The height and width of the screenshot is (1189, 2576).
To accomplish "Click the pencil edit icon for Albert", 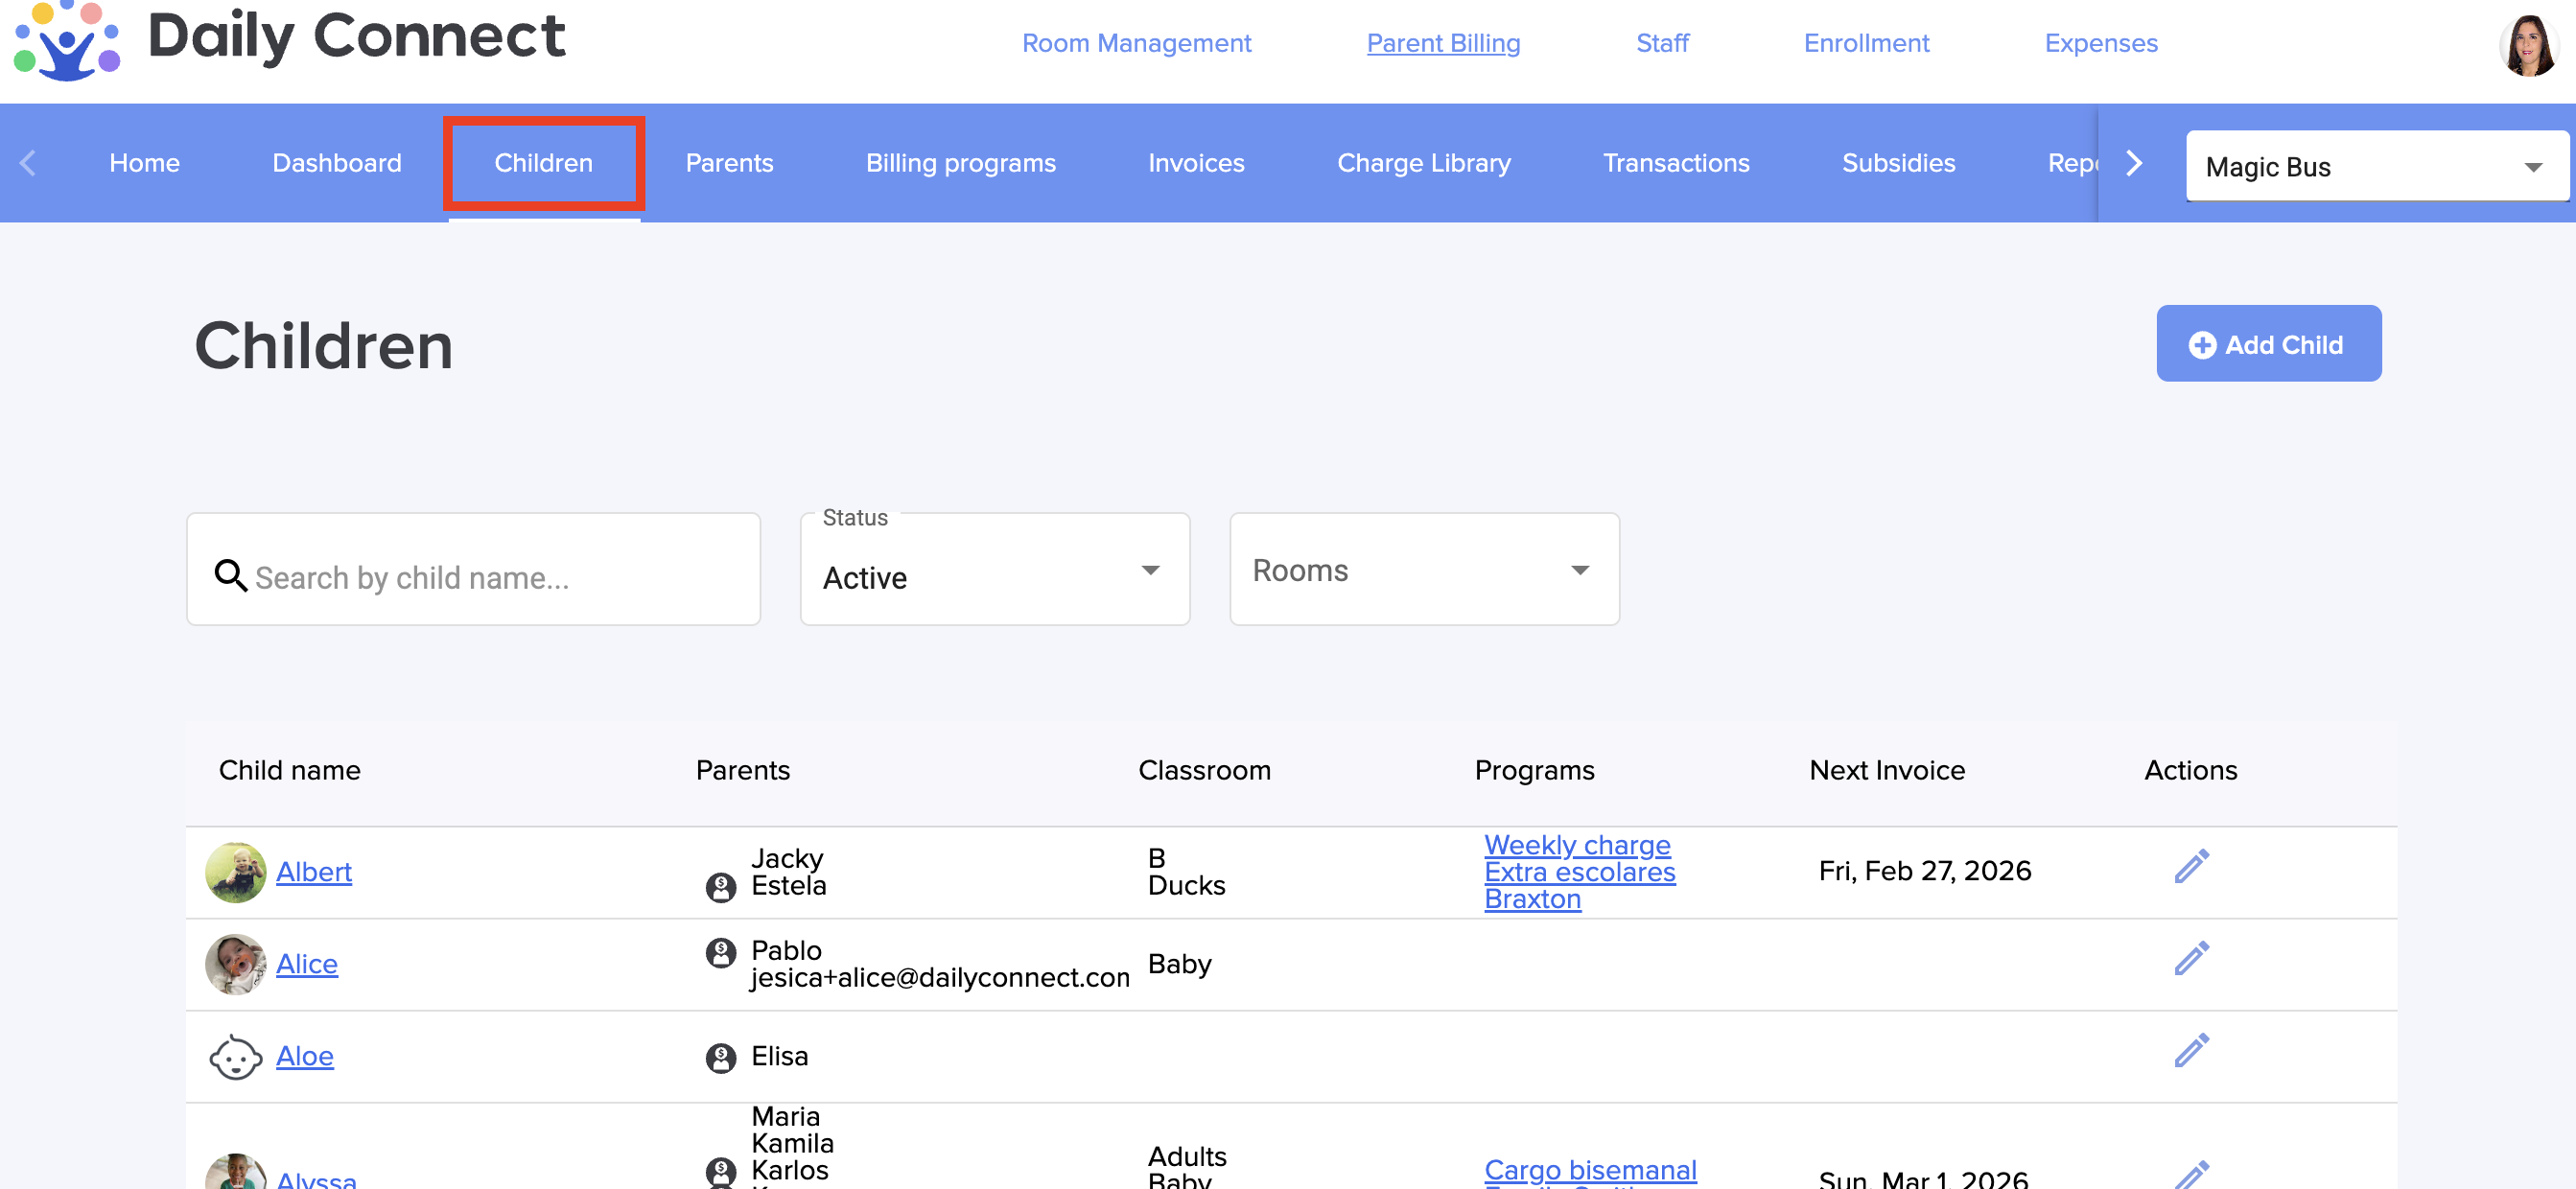I will (2190, 867).
